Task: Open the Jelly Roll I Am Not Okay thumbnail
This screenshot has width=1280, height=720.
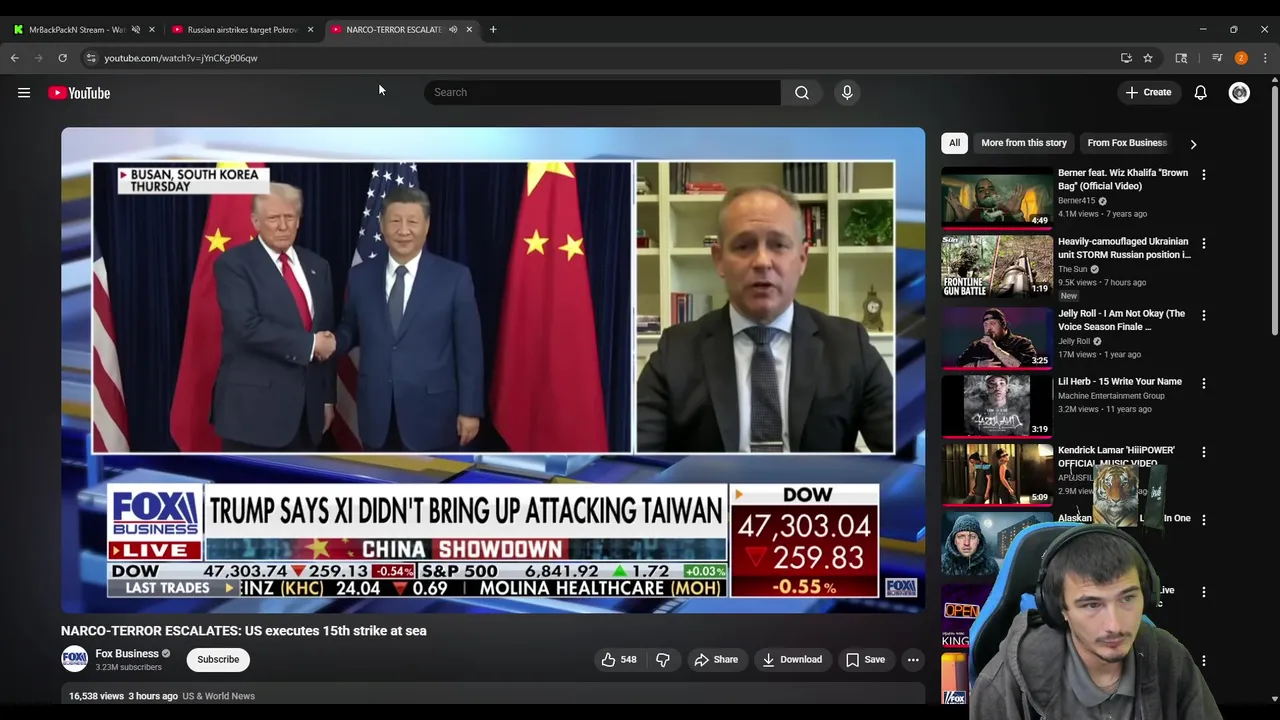Action: click(997, 337)
